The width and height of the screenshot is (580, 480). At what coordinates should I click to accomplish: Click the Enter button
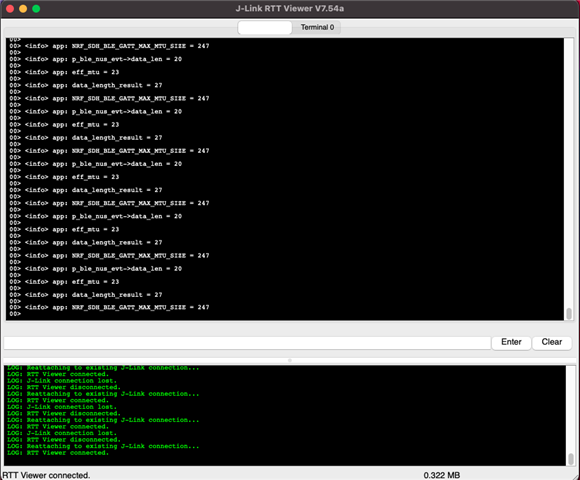point(511,342)
